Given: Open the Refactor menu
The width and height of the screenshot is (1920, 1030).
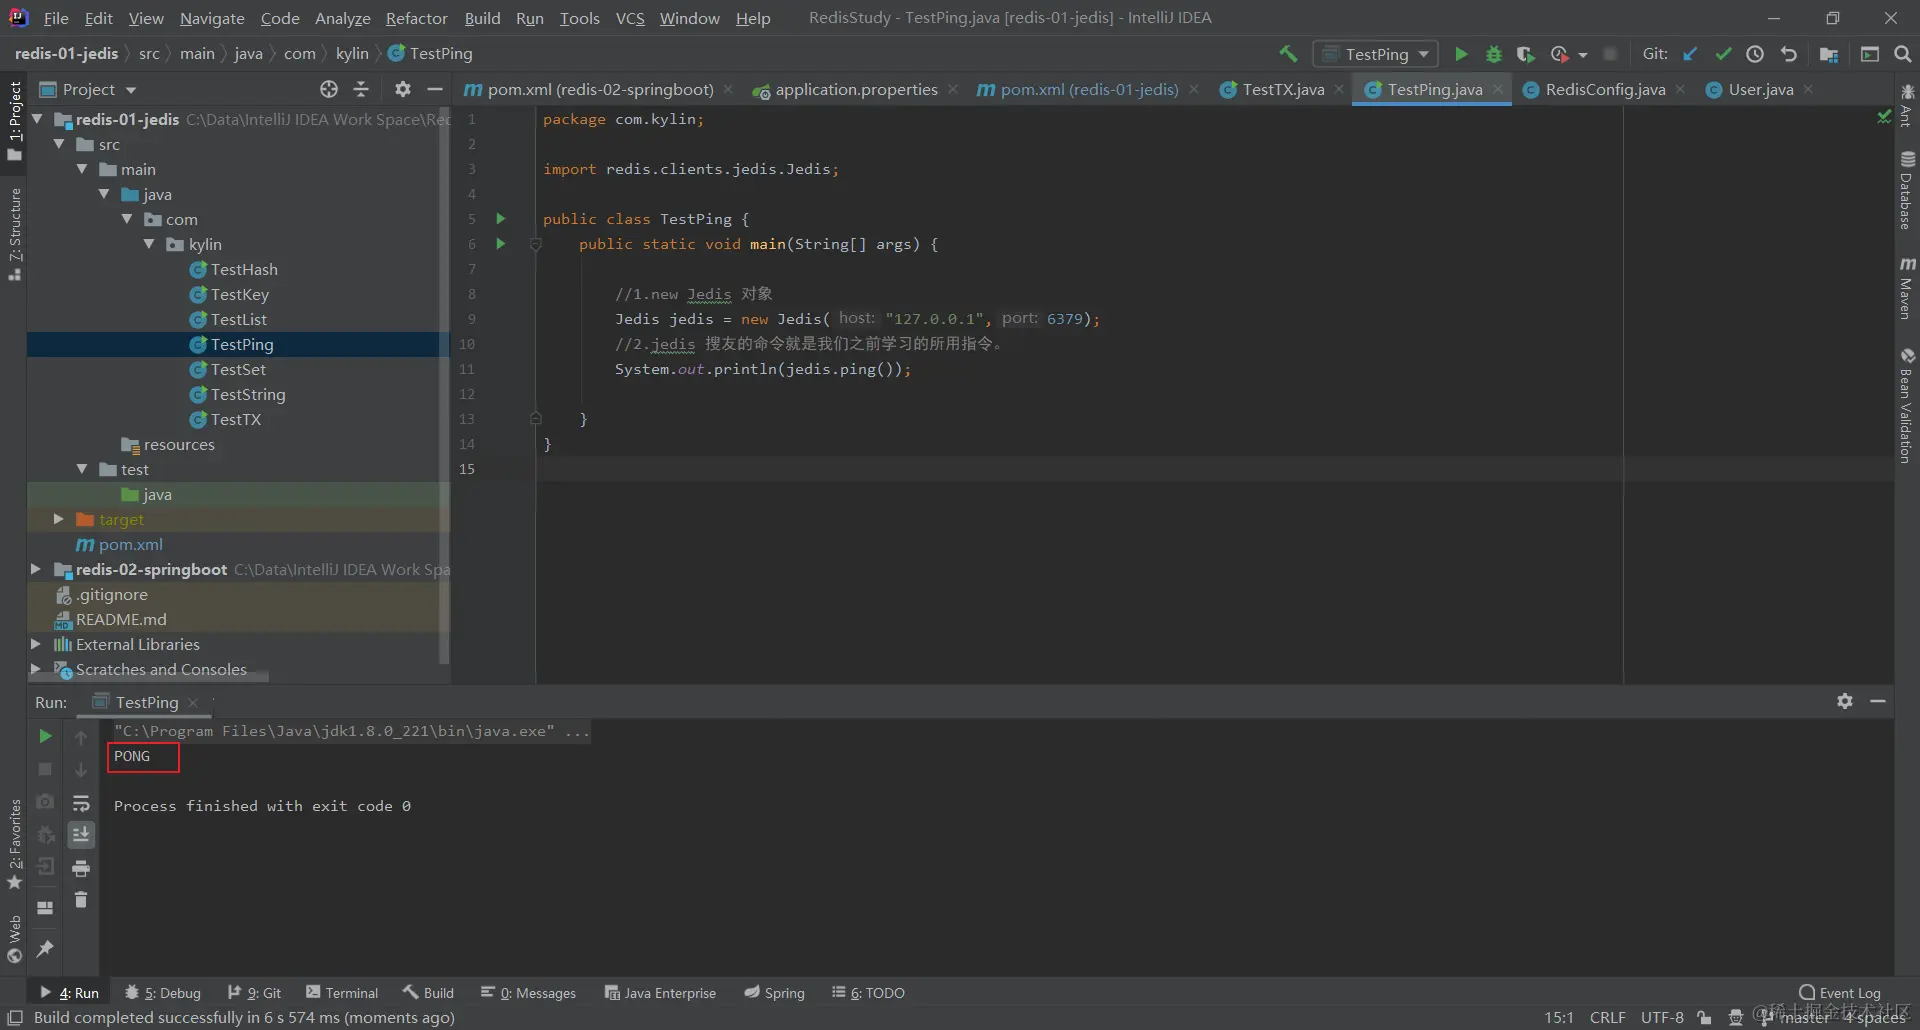Looking at the screenshot, I should point(417,18).
